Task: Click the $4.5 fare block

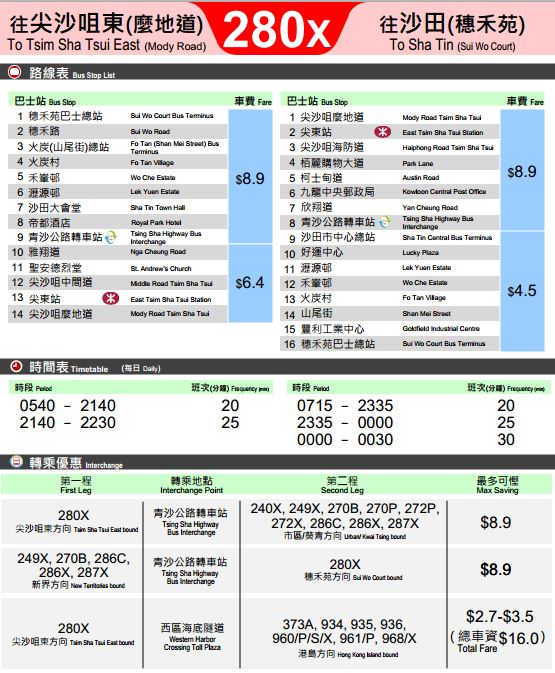Action: (x=522, y=291)
